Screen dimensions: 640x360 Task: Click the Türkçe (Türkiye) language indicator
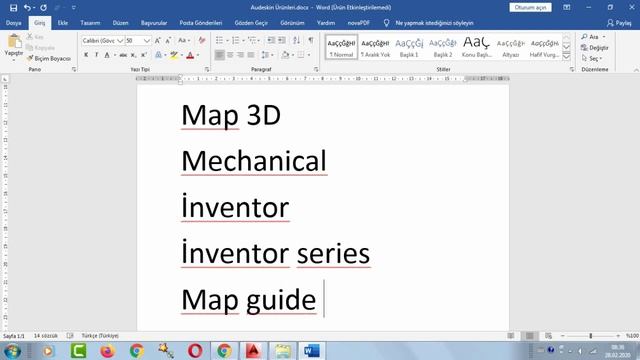coord(100,336)
